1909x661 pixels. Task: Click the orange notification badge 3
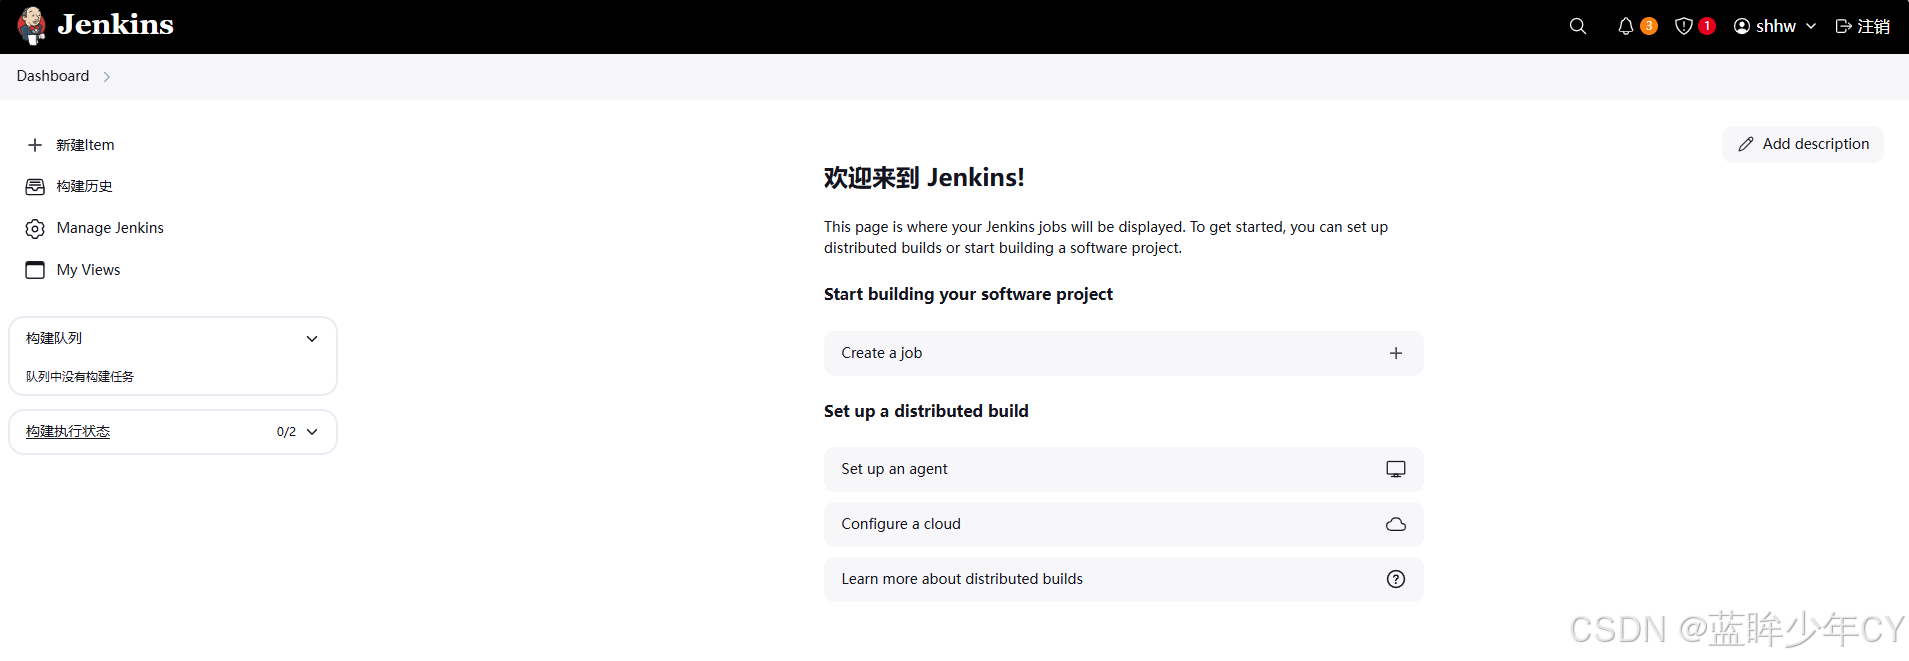pos(1649,26)
